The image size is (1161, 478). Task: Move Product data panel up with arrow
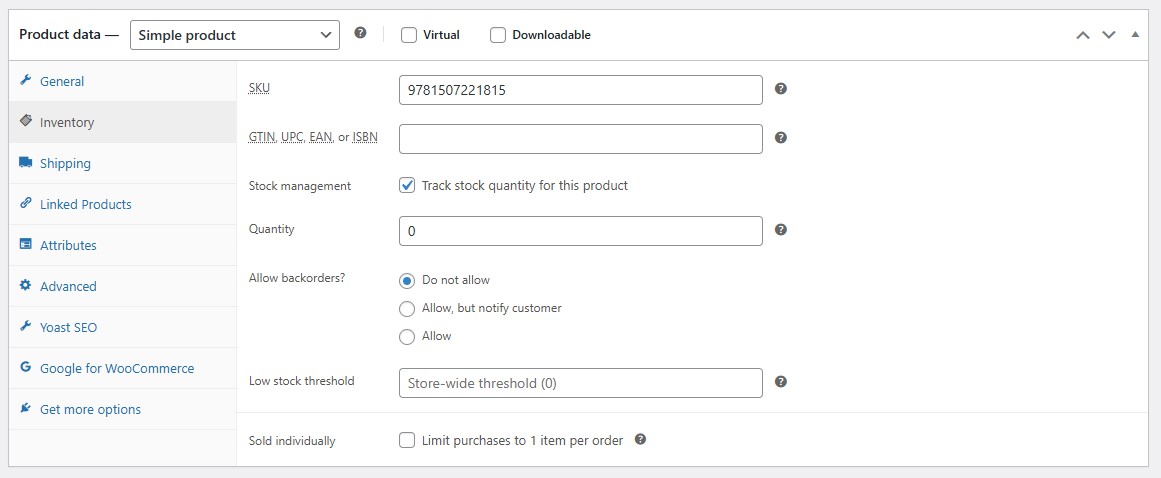pos(1082,35)
